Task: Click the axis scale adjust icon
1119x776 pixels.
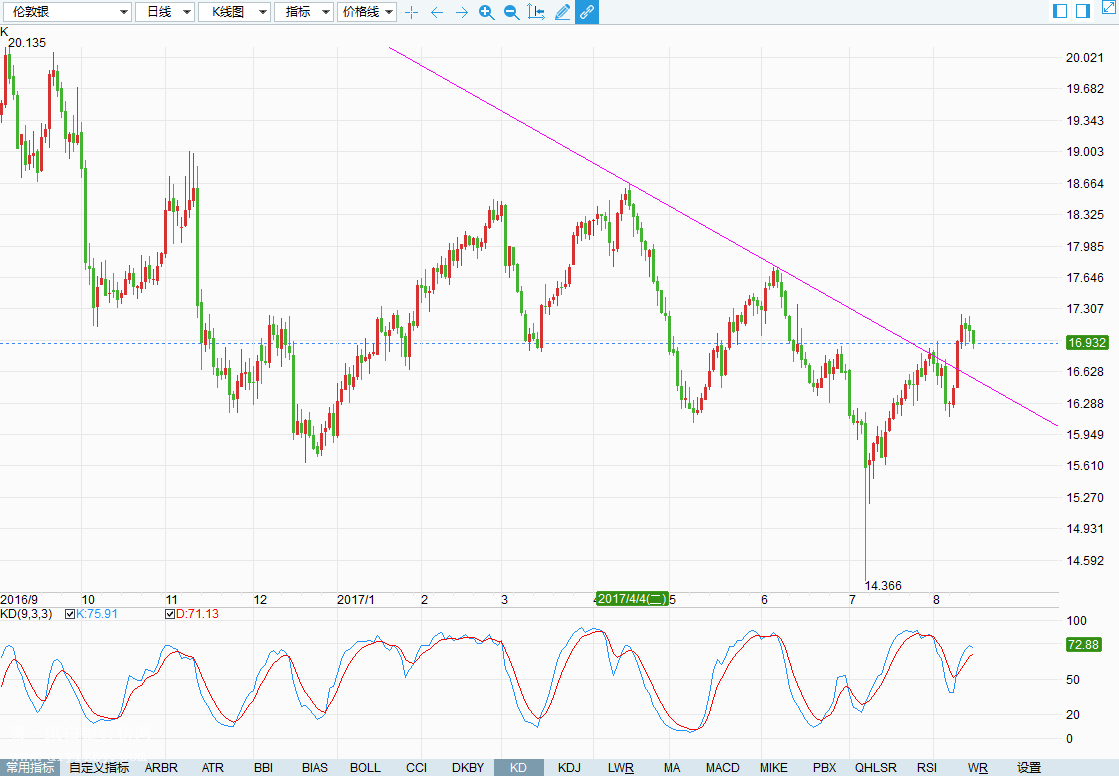Action: click(x=536, y=12)
